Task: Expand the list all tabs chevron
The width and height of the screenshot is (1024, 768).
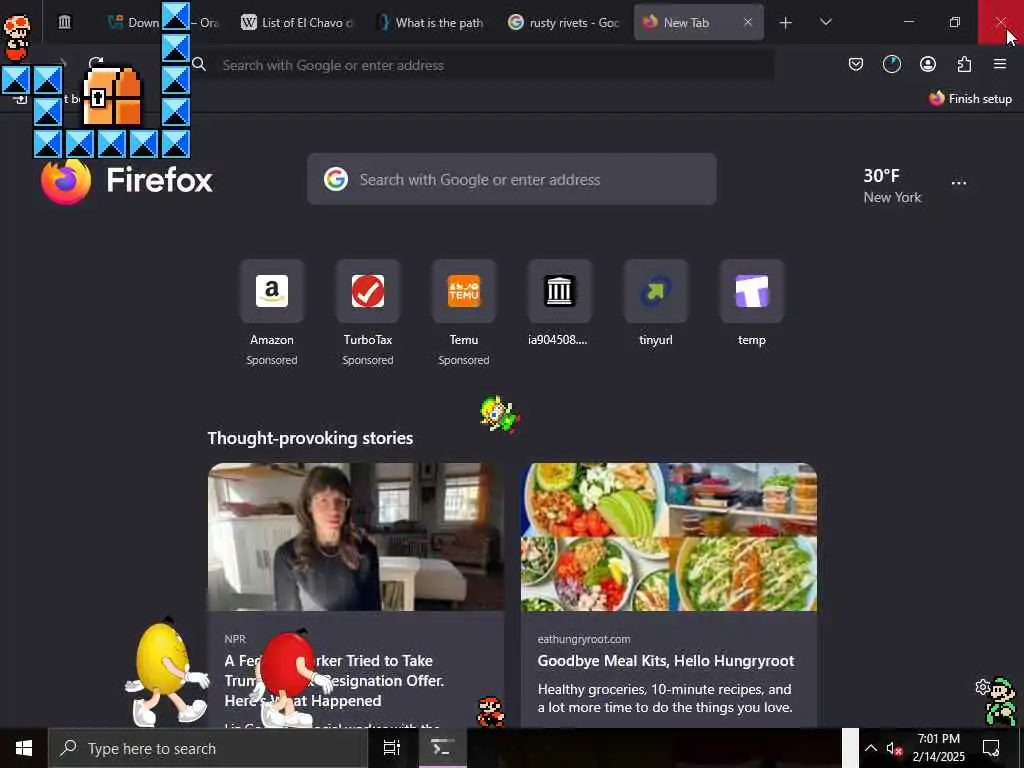Action: point(825,22)
